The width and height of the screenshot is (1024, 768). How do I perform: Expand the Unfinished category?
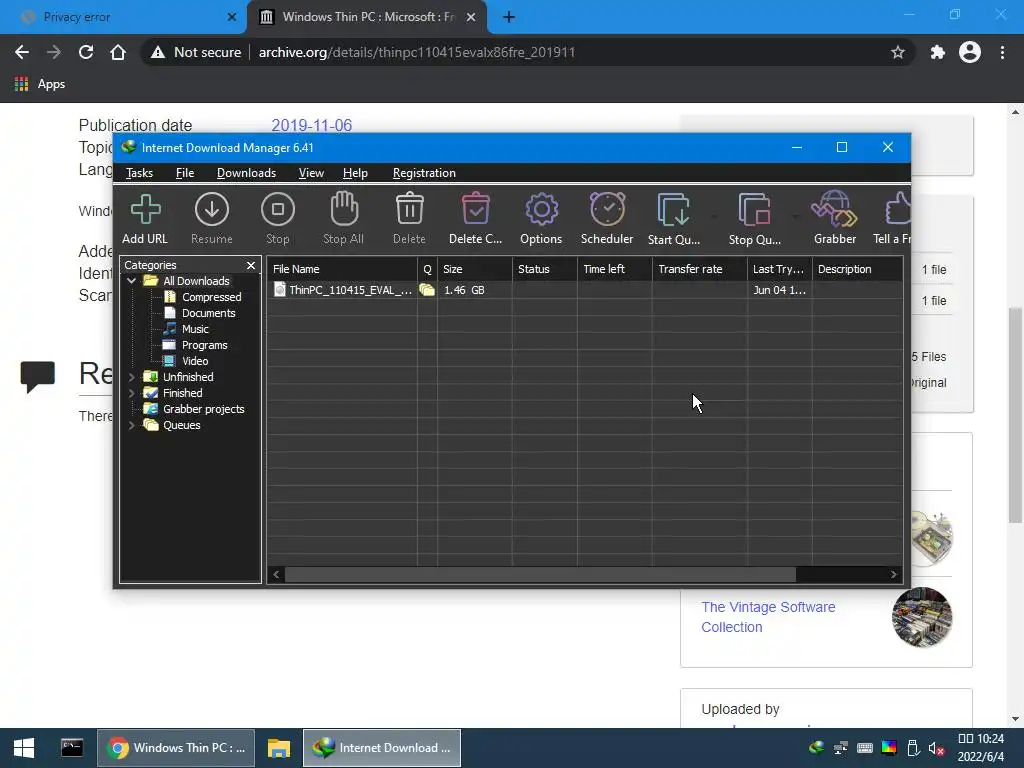click(132, 377)
